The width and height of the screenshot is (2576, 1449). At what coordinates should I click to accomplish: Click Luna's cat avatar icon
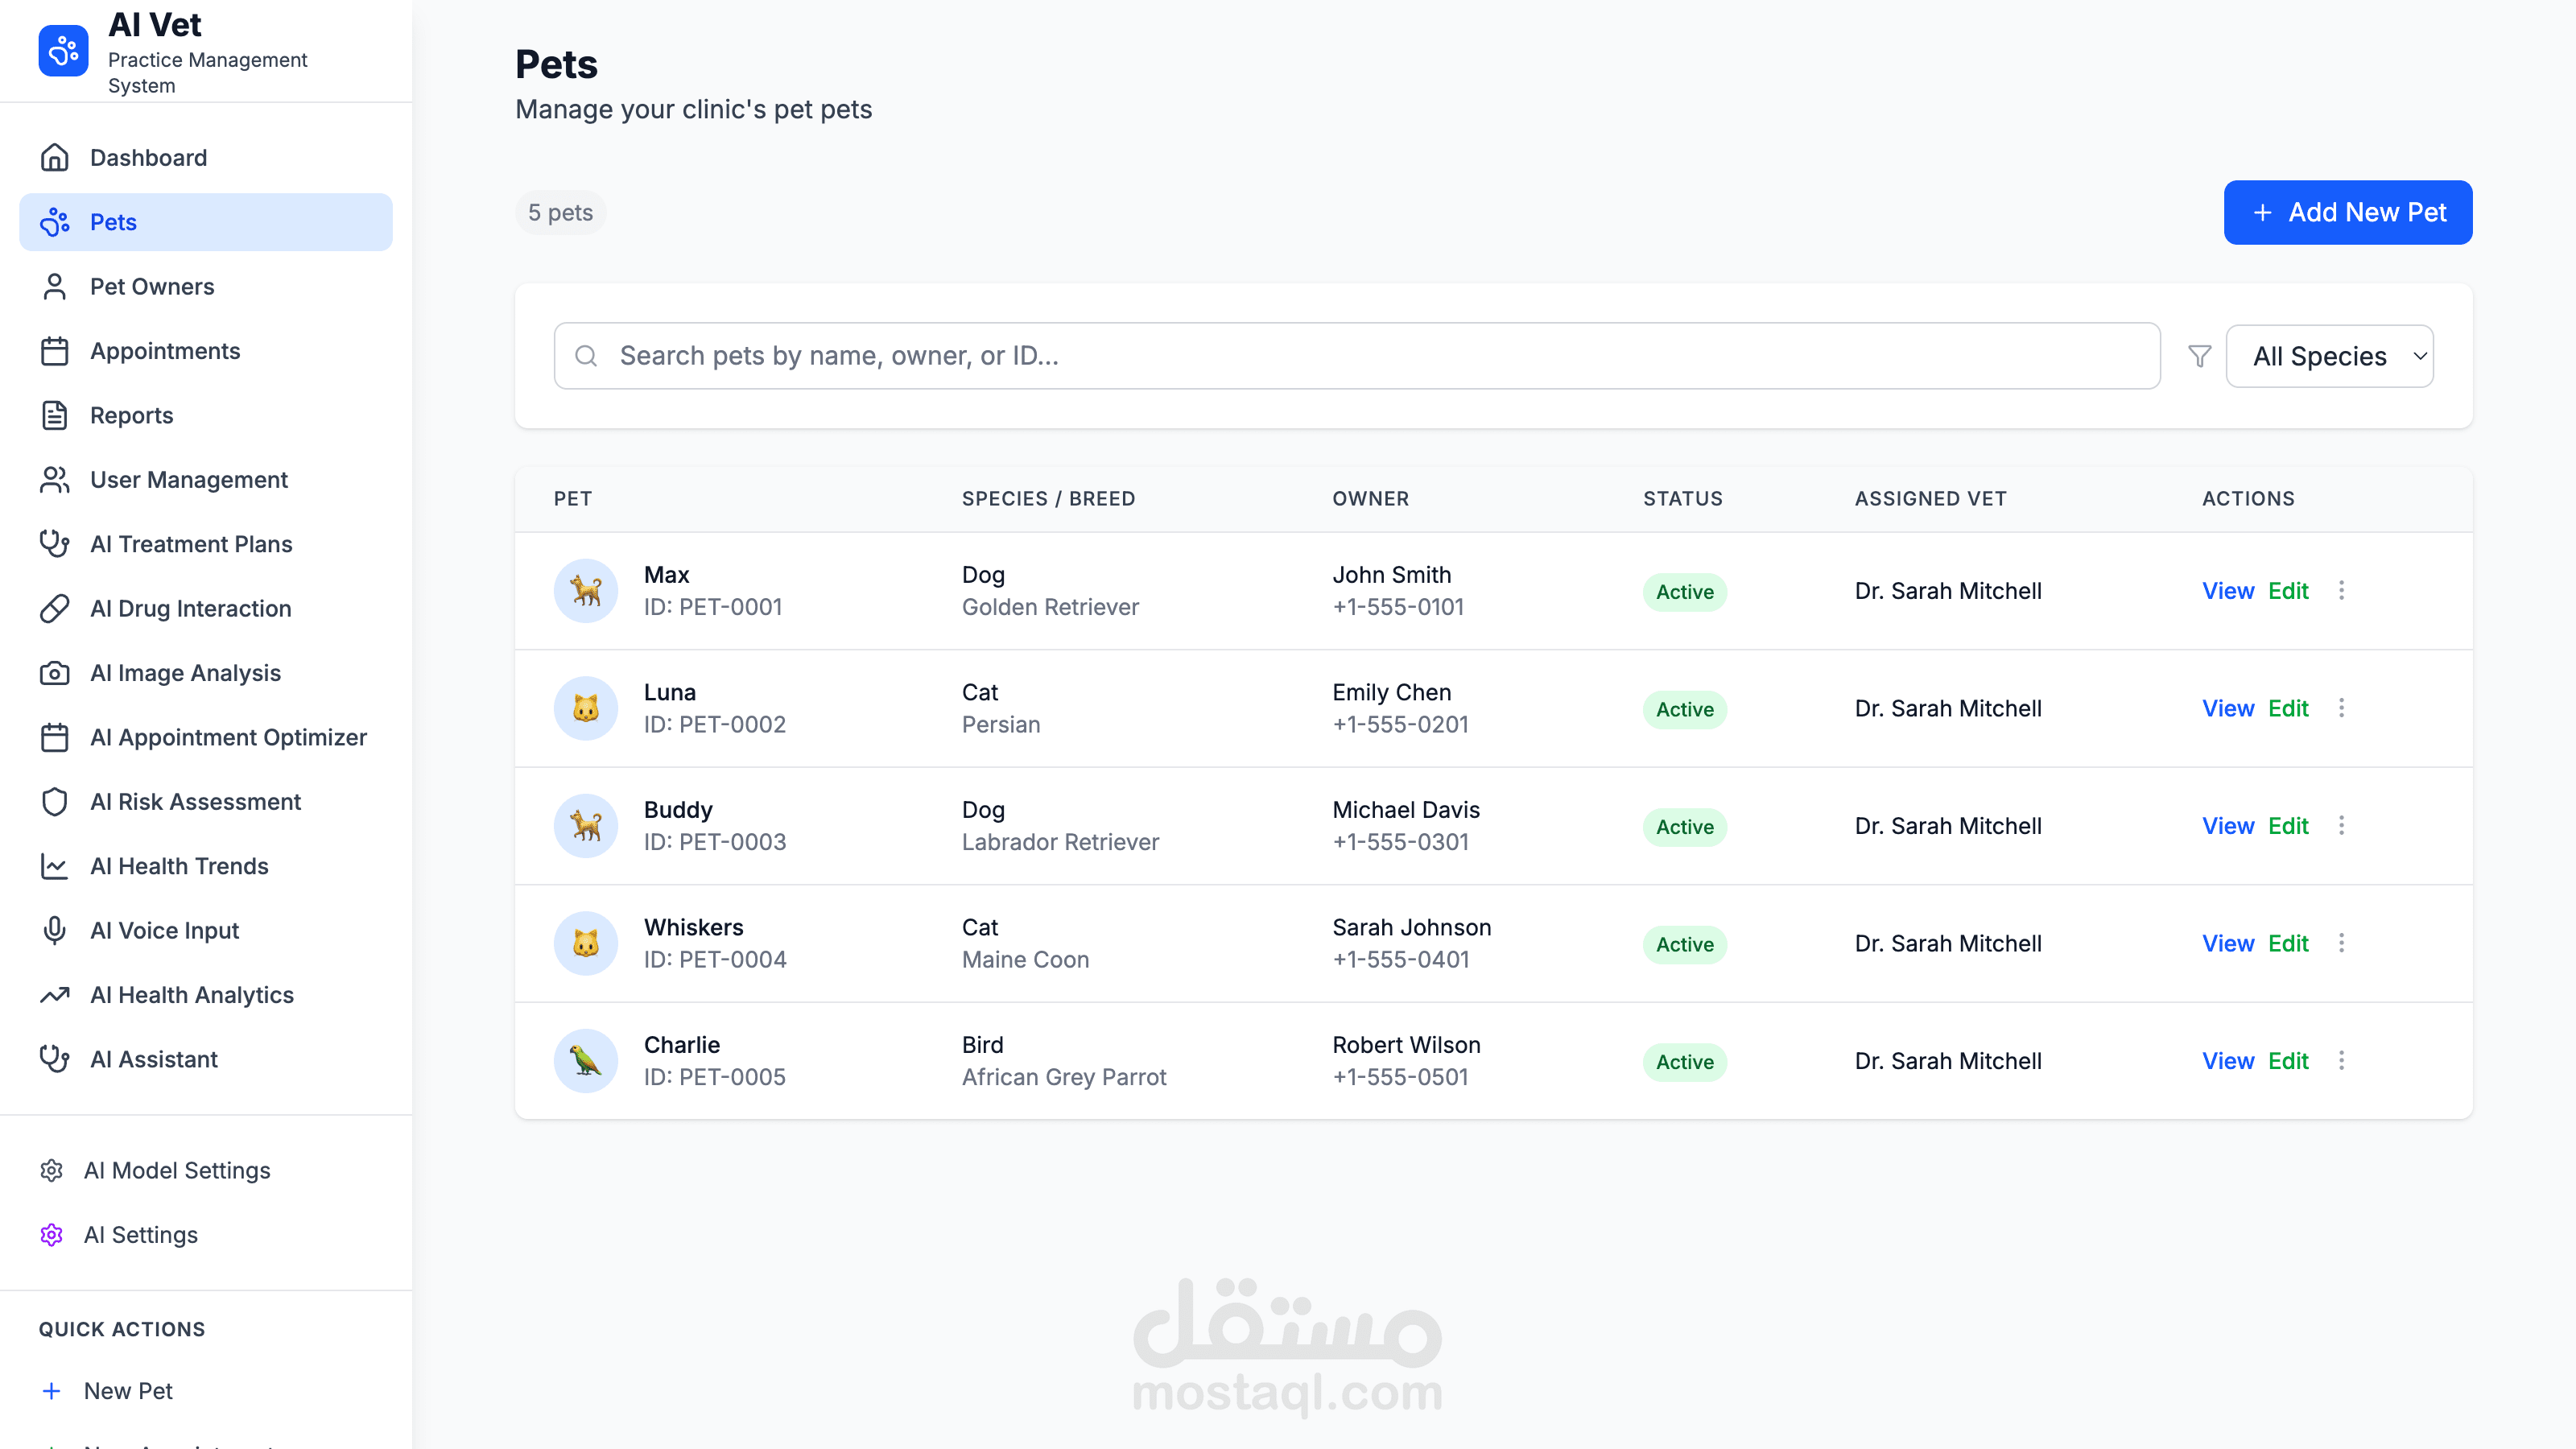(586, 708)
